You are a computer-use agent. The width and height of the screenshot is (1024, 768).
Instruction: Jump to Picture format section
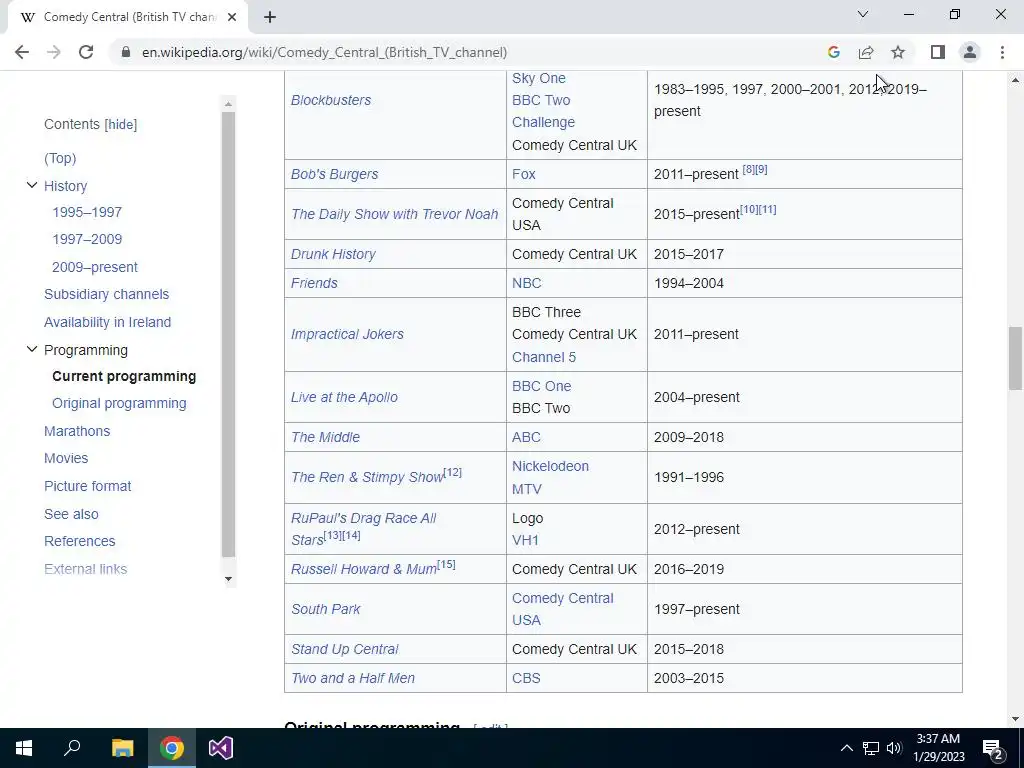coord(88,486)
